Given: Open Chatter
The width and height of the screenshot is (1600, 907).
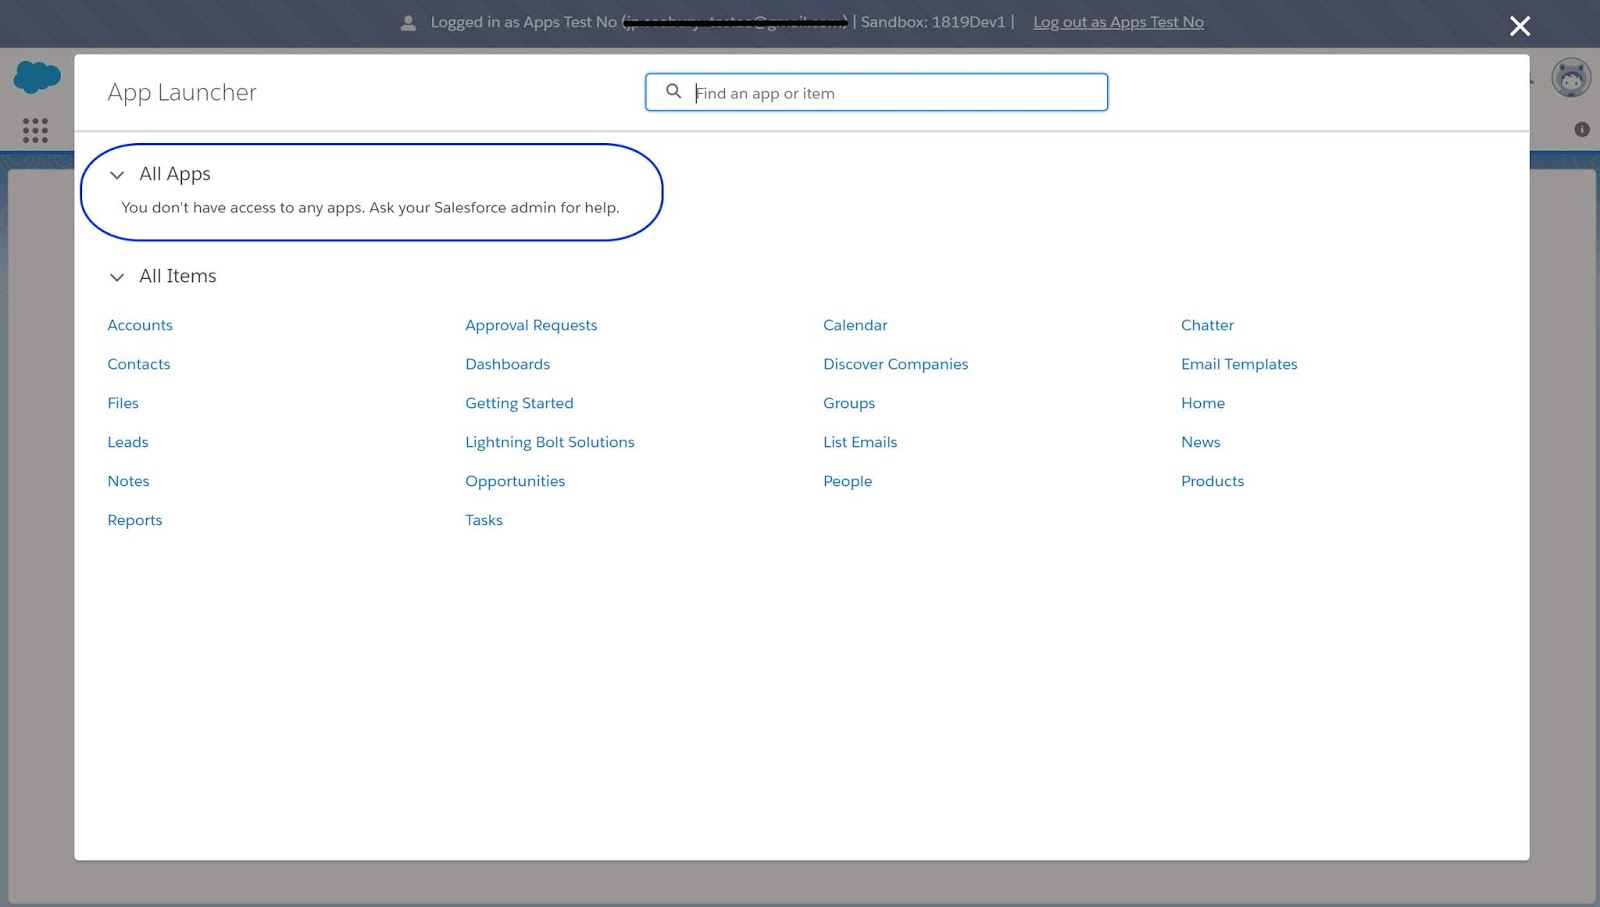Looking at the screenshot, I should pyautogui.click(x=1207, y=325).
